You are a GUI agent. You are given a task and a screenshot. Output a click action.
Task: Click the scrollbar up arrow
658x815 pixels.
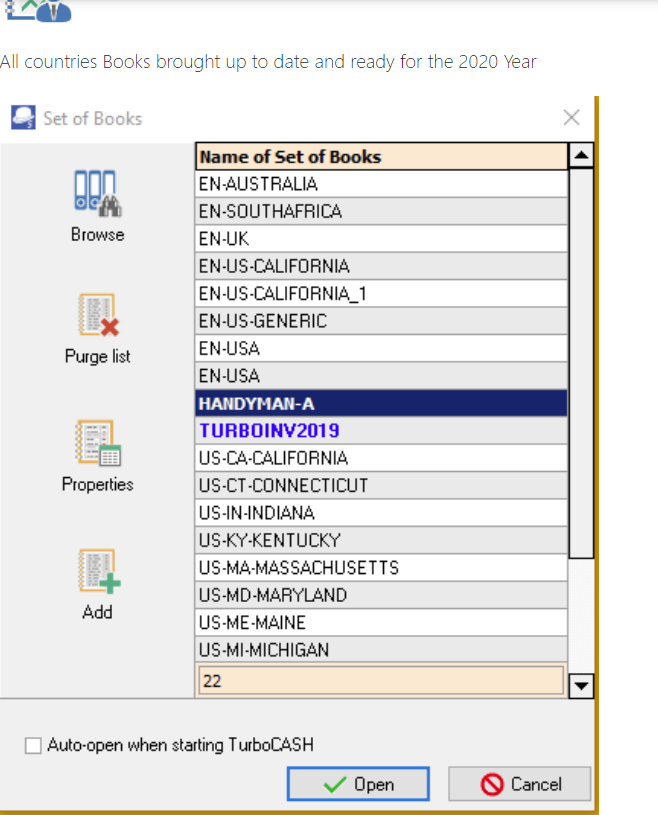coord(581,155)
